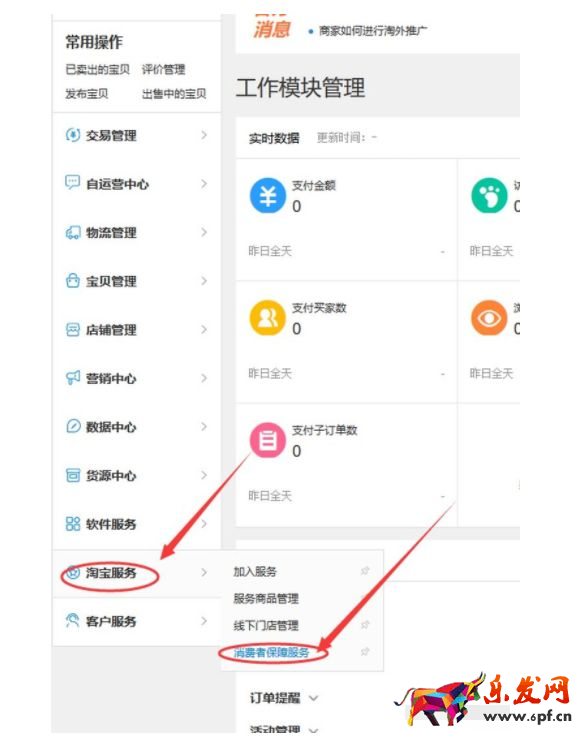Click the pink 支付子订单数 list icon
Viewport: 582px width, 737px height.
pos(268,440)
